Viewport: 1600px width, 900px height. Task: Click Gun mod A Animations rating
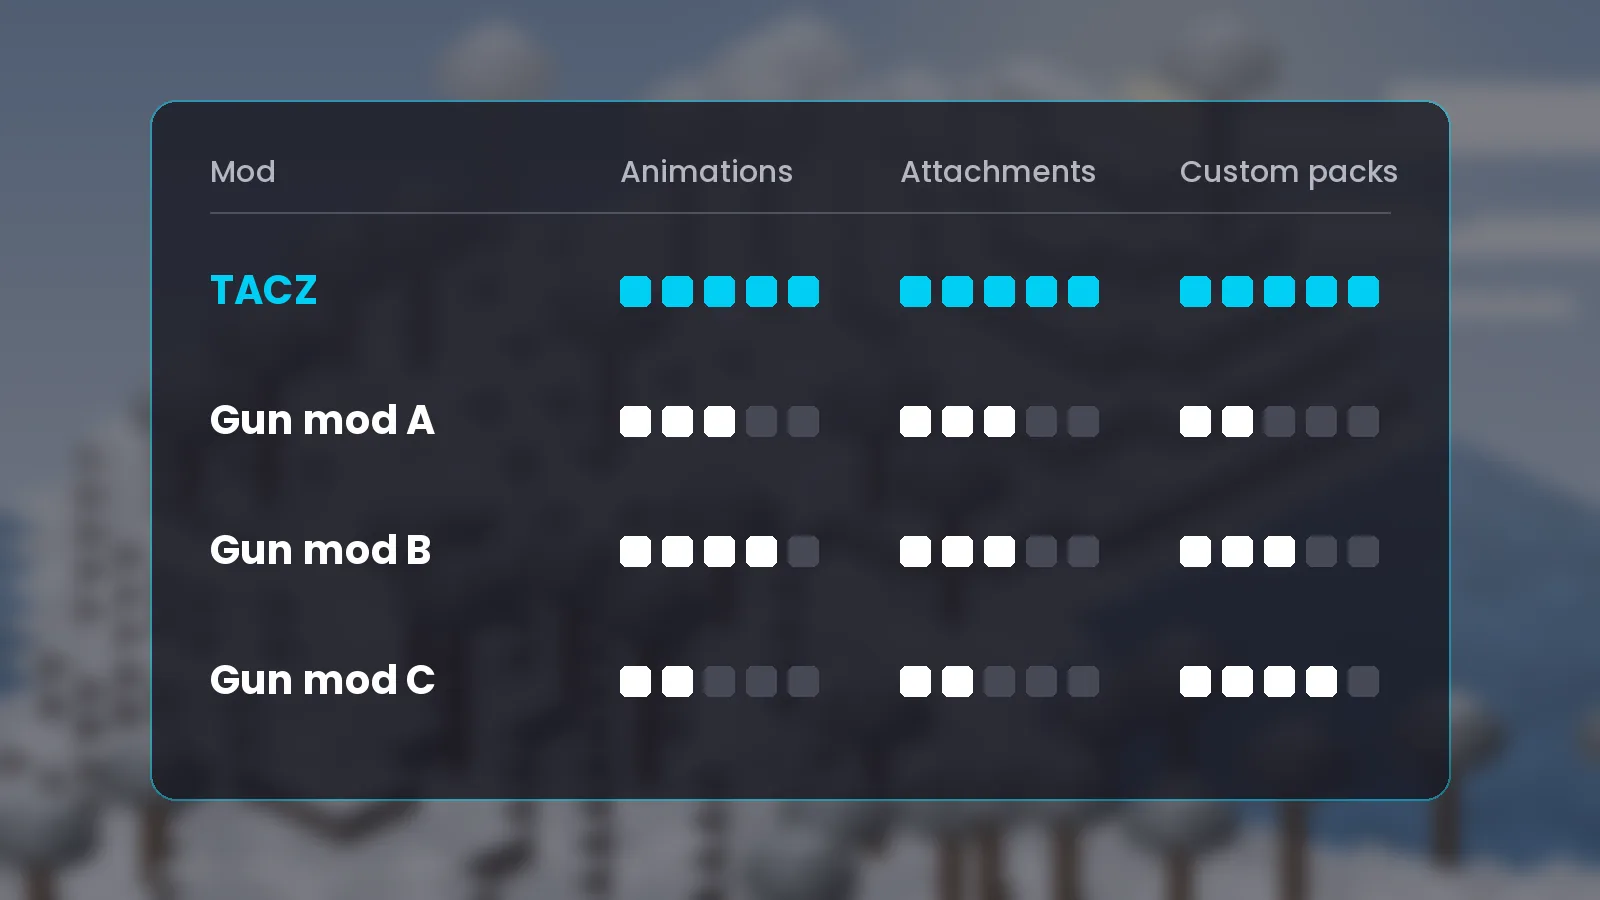pyautogui.click(x=719, y=421)
